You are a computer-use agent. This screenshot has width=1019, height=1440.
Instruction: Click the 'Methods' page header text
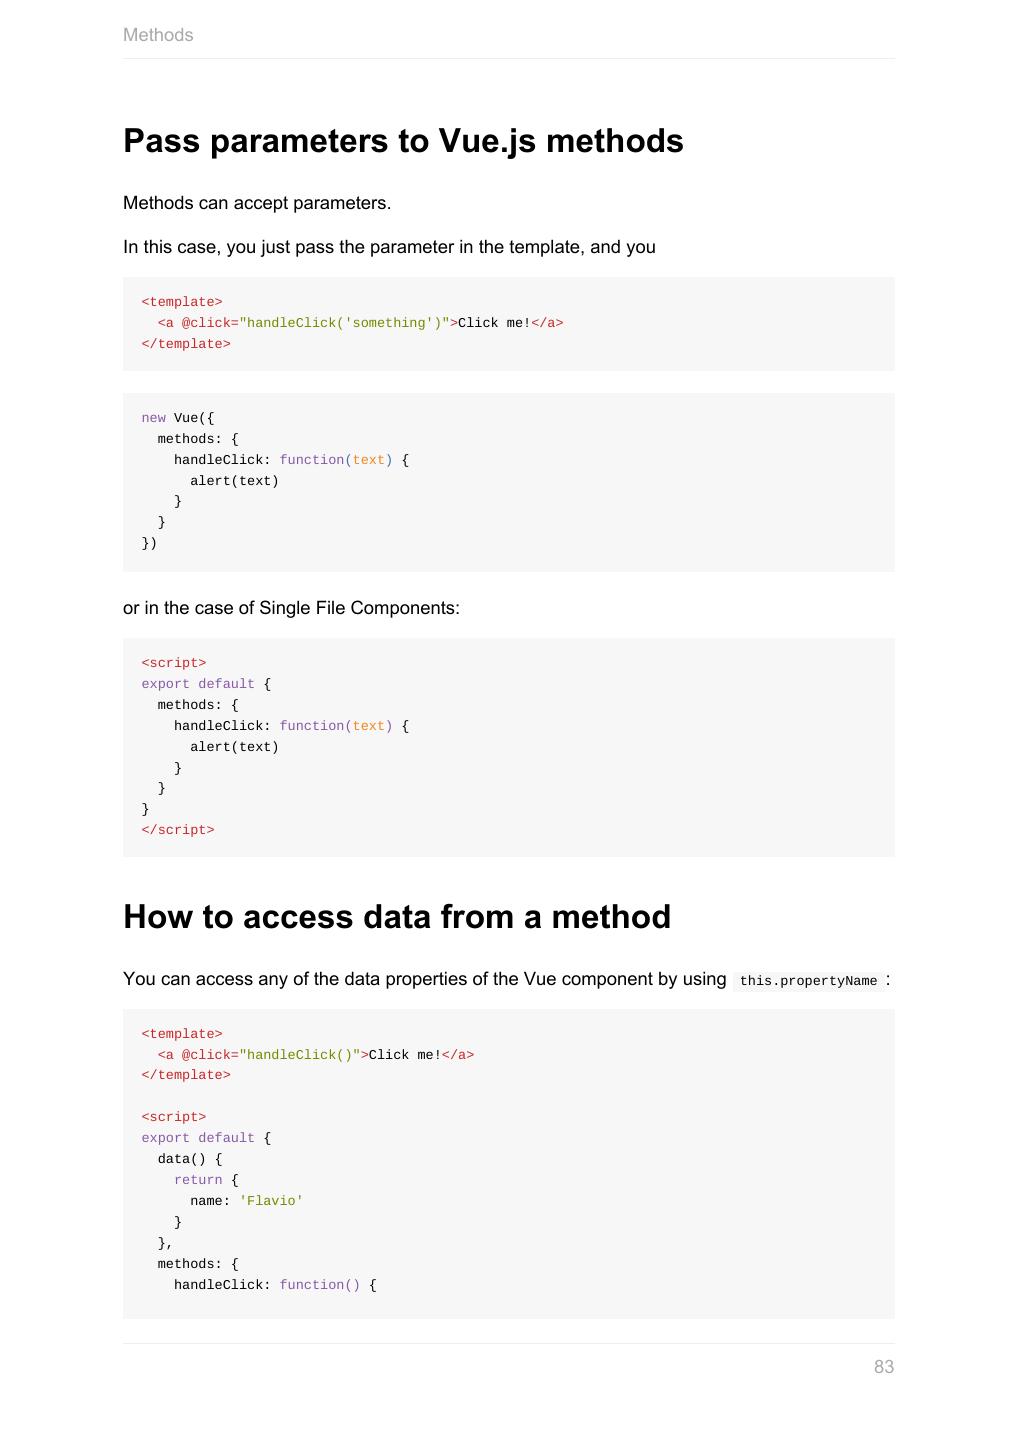(158, 35)
